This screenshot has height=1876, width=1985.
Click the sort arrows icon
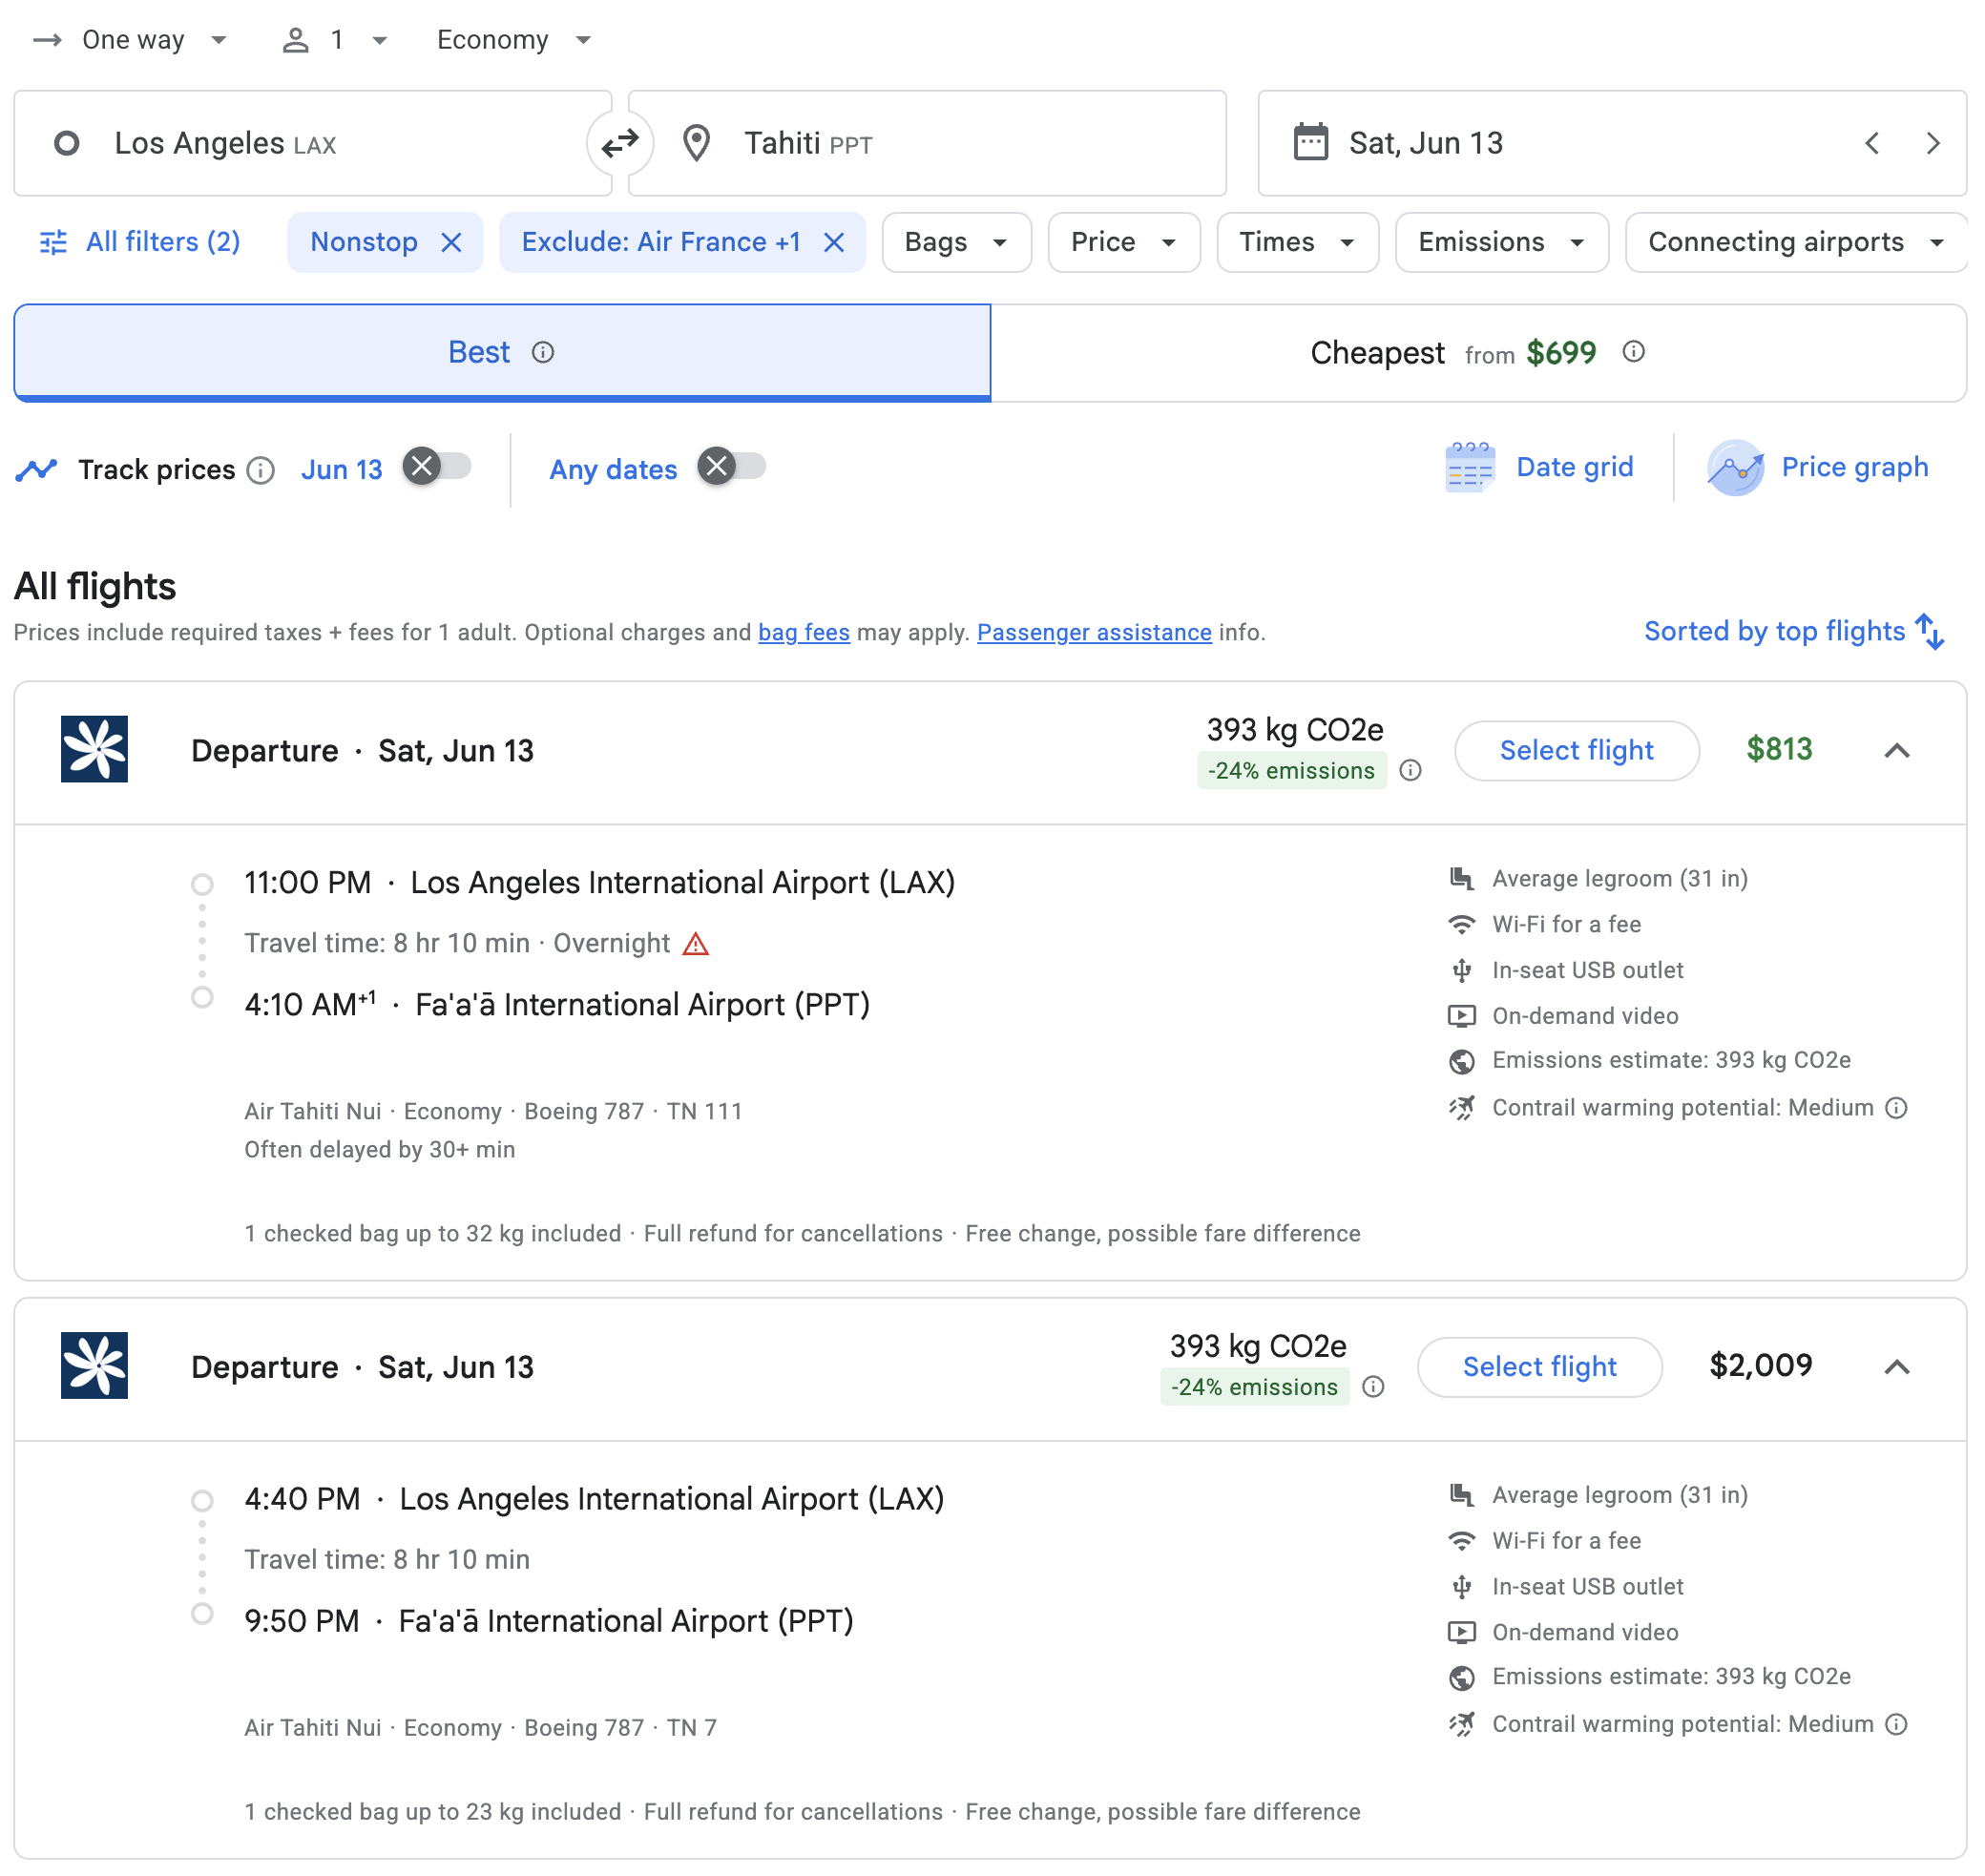(1929, 631)
